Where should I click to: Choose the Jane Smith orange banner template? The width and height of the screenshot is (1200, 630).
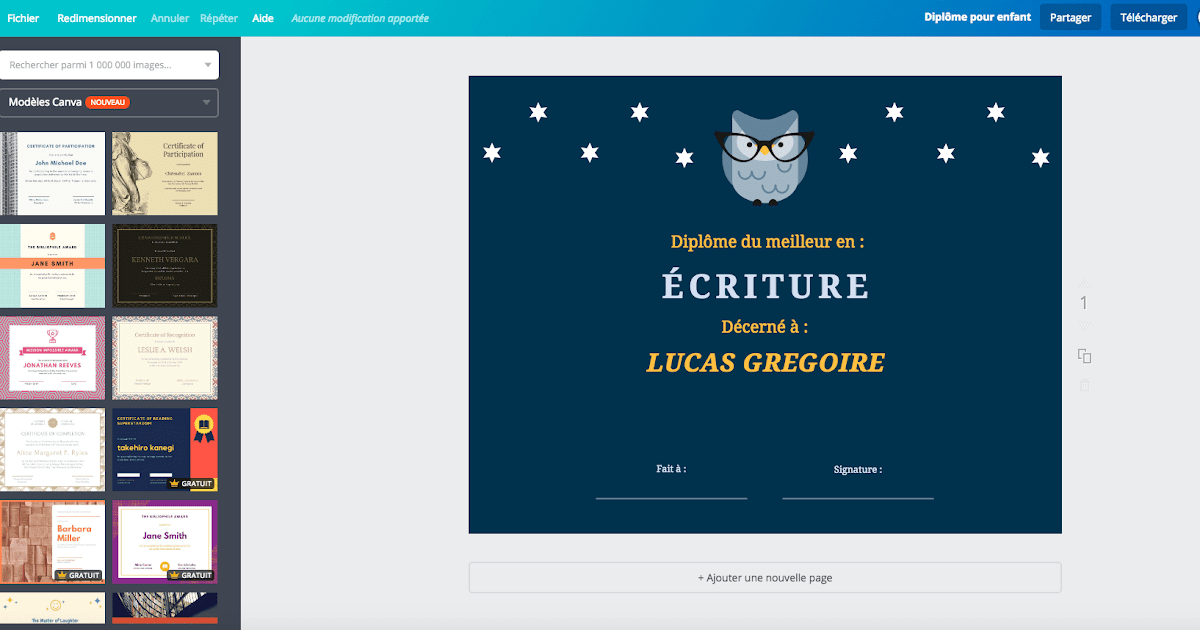(x=52, y=266)
